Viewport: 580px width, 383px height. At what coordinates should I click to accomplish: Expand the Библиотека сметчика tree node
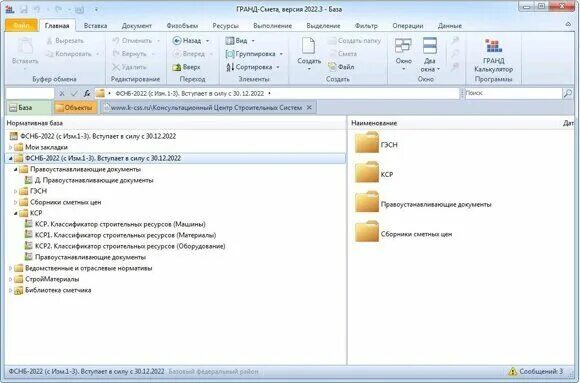(x=10, y=290)
